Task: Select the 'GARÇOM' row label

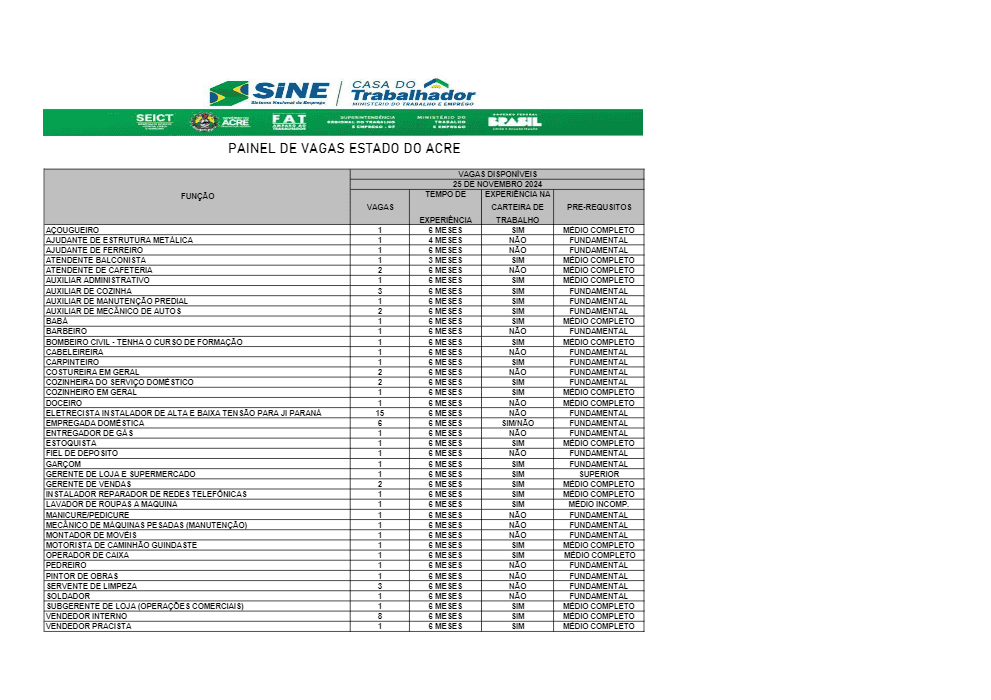Action: pos(63,464)
